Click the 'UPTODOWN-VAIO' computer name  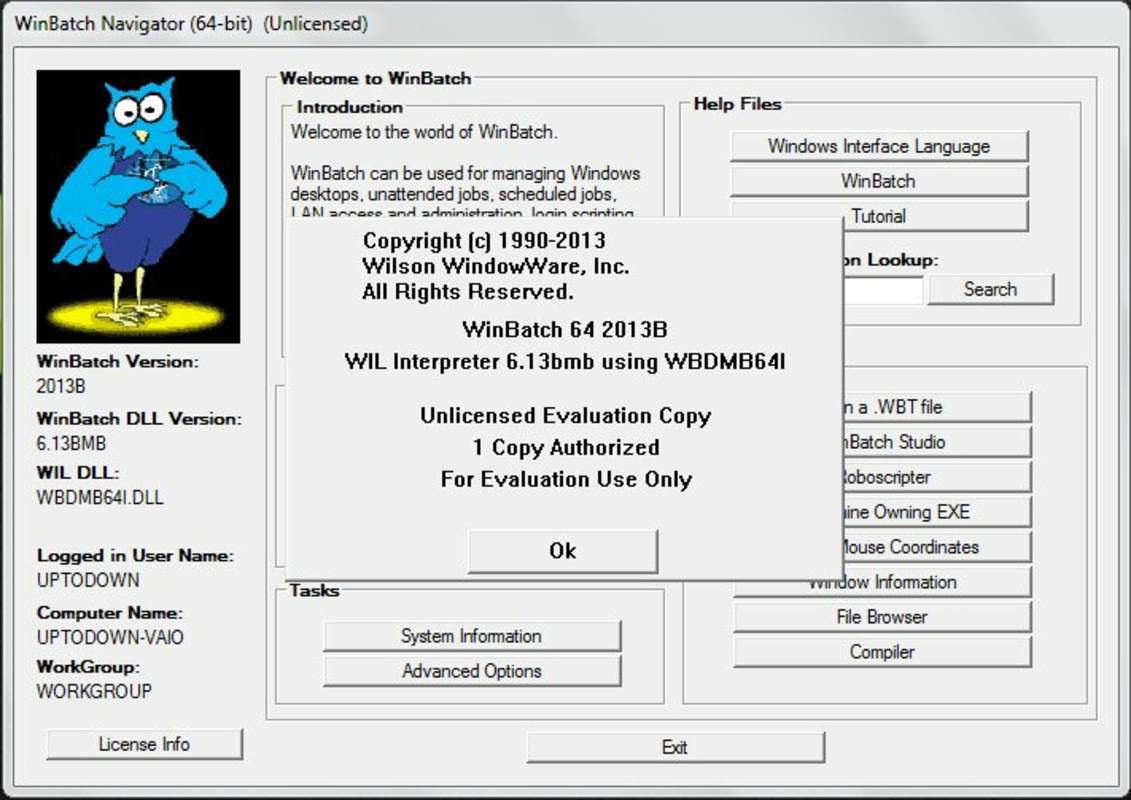coord(110,638)
